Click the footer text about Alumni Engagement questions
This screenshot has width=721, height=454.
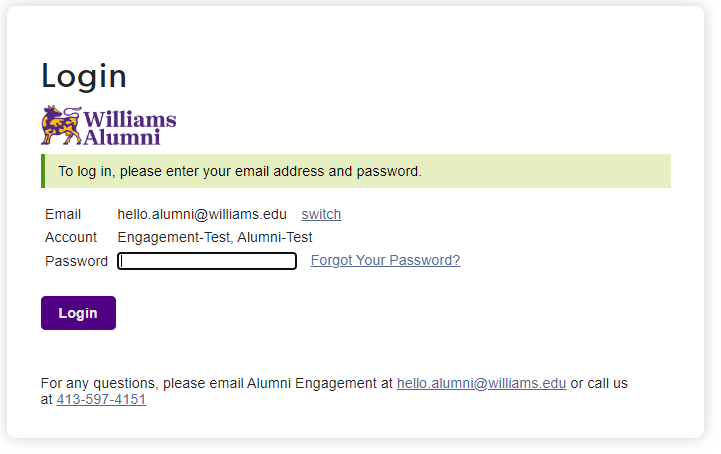pyautogui.click(x=217, y=383)
